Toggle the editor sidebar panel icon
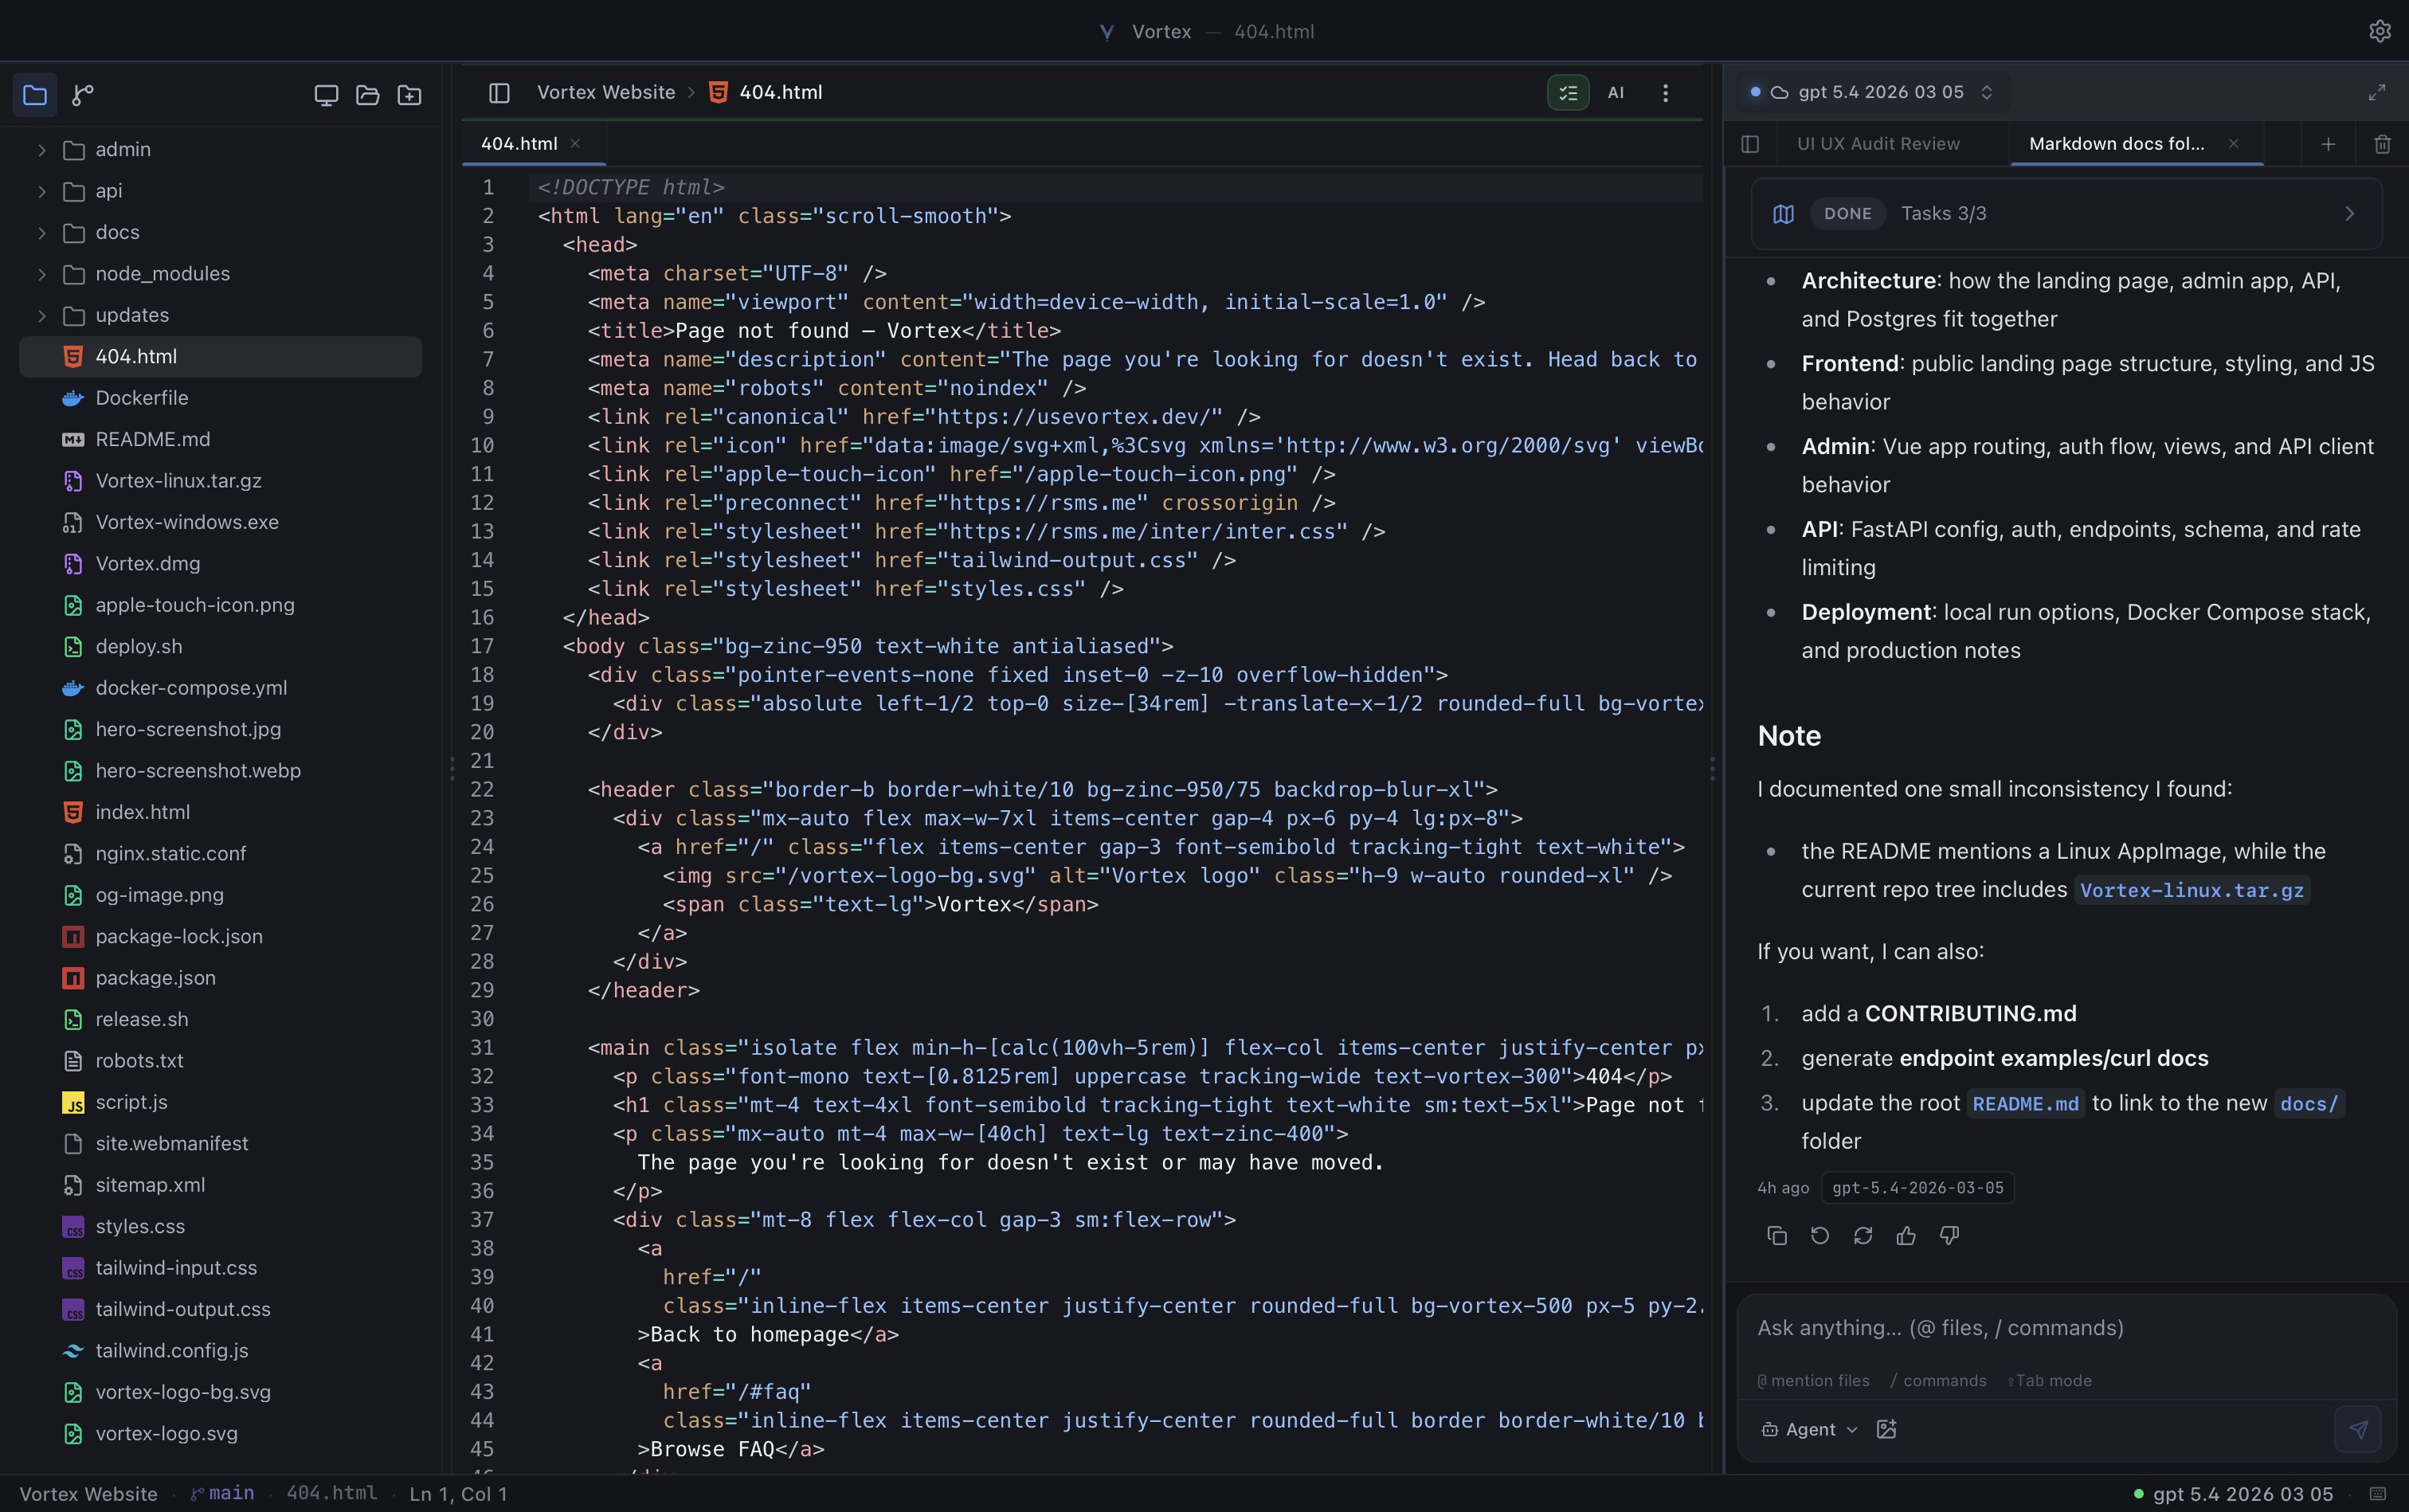Image resolution: width=2409 pixels, height=1512 pixels. 499,93
